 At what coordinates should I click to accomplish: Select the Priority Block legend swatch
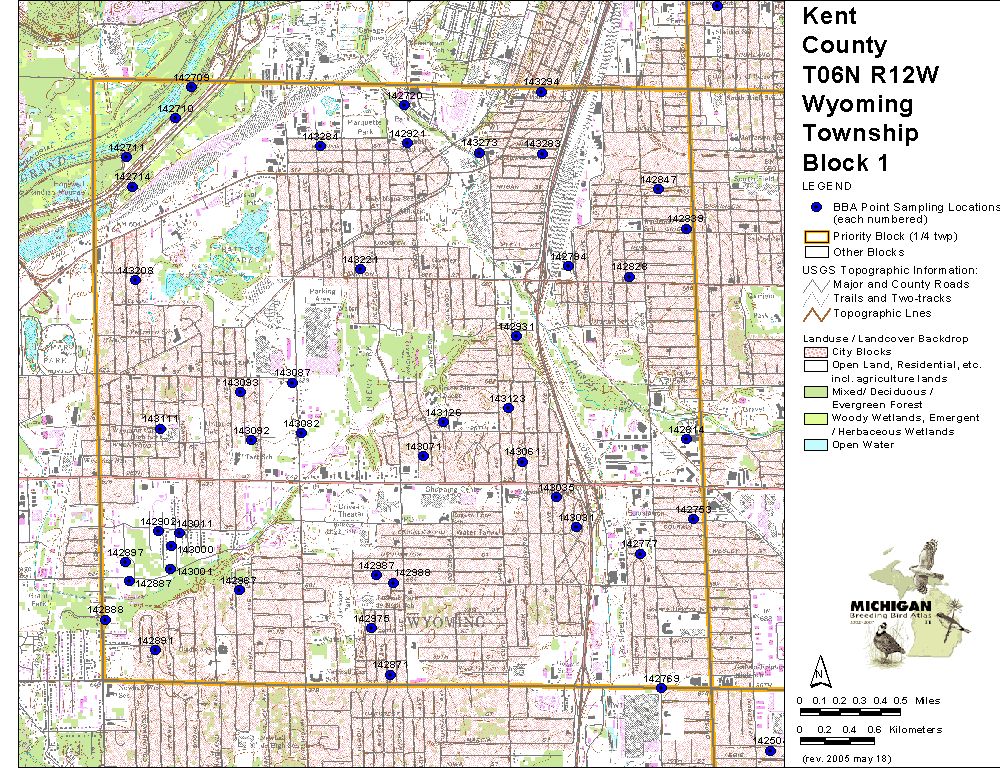[816, 237]
